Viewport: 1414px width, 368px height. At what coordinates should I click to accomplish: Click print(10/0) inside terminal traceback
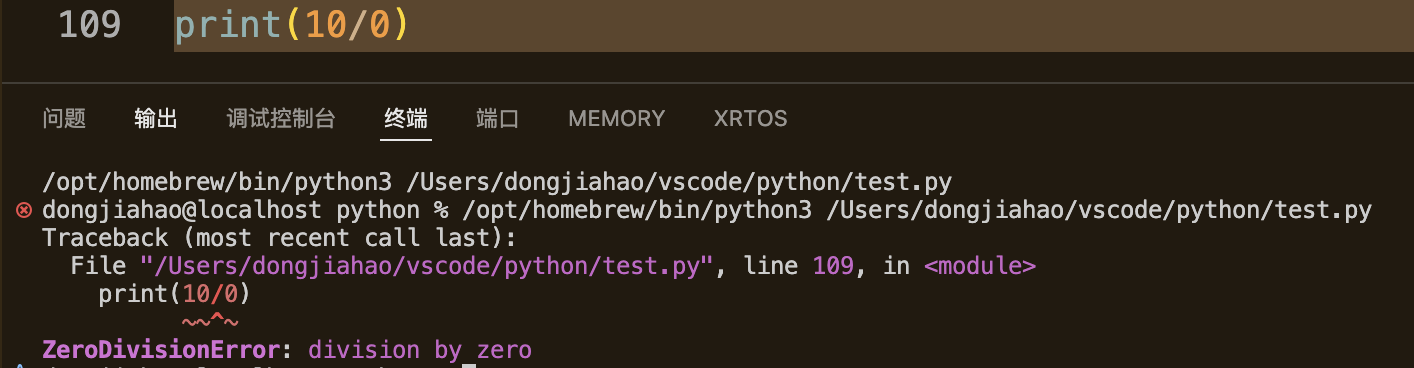(x=173, y=295)
